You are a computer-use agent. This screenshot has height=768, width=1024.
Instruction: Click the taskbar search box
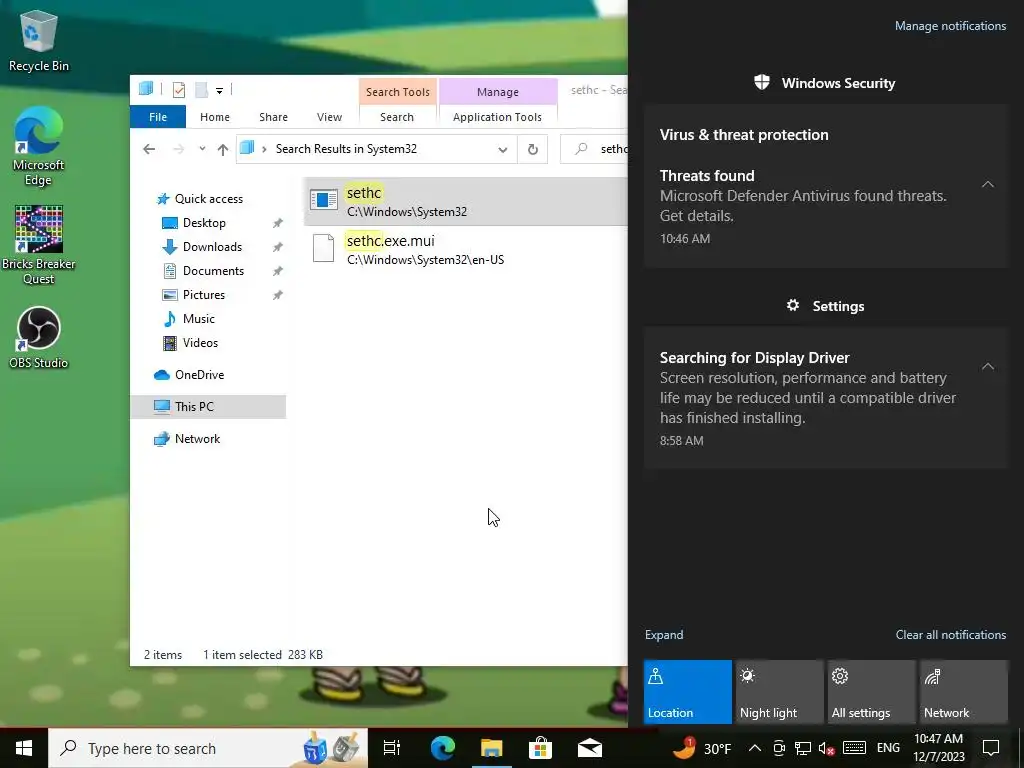208,748
